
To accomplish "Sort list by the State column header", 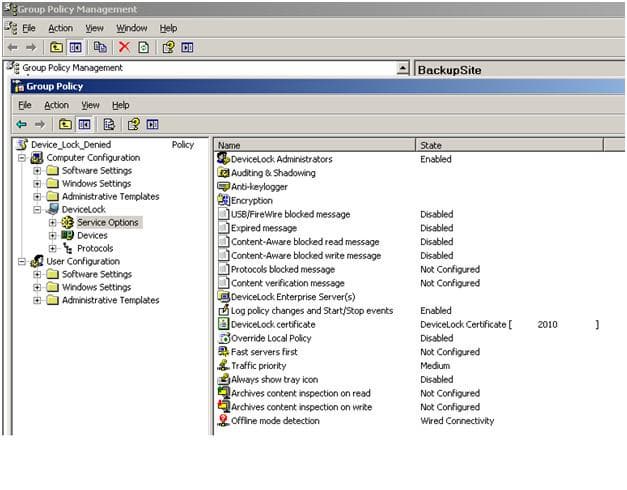I will (509, 145).
